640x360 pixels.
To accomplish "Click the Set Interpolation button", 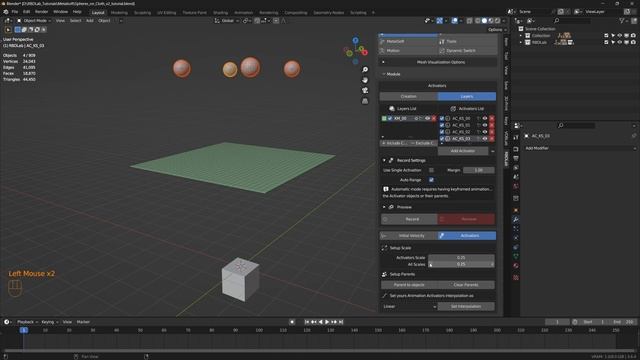I will click(466, 307).
